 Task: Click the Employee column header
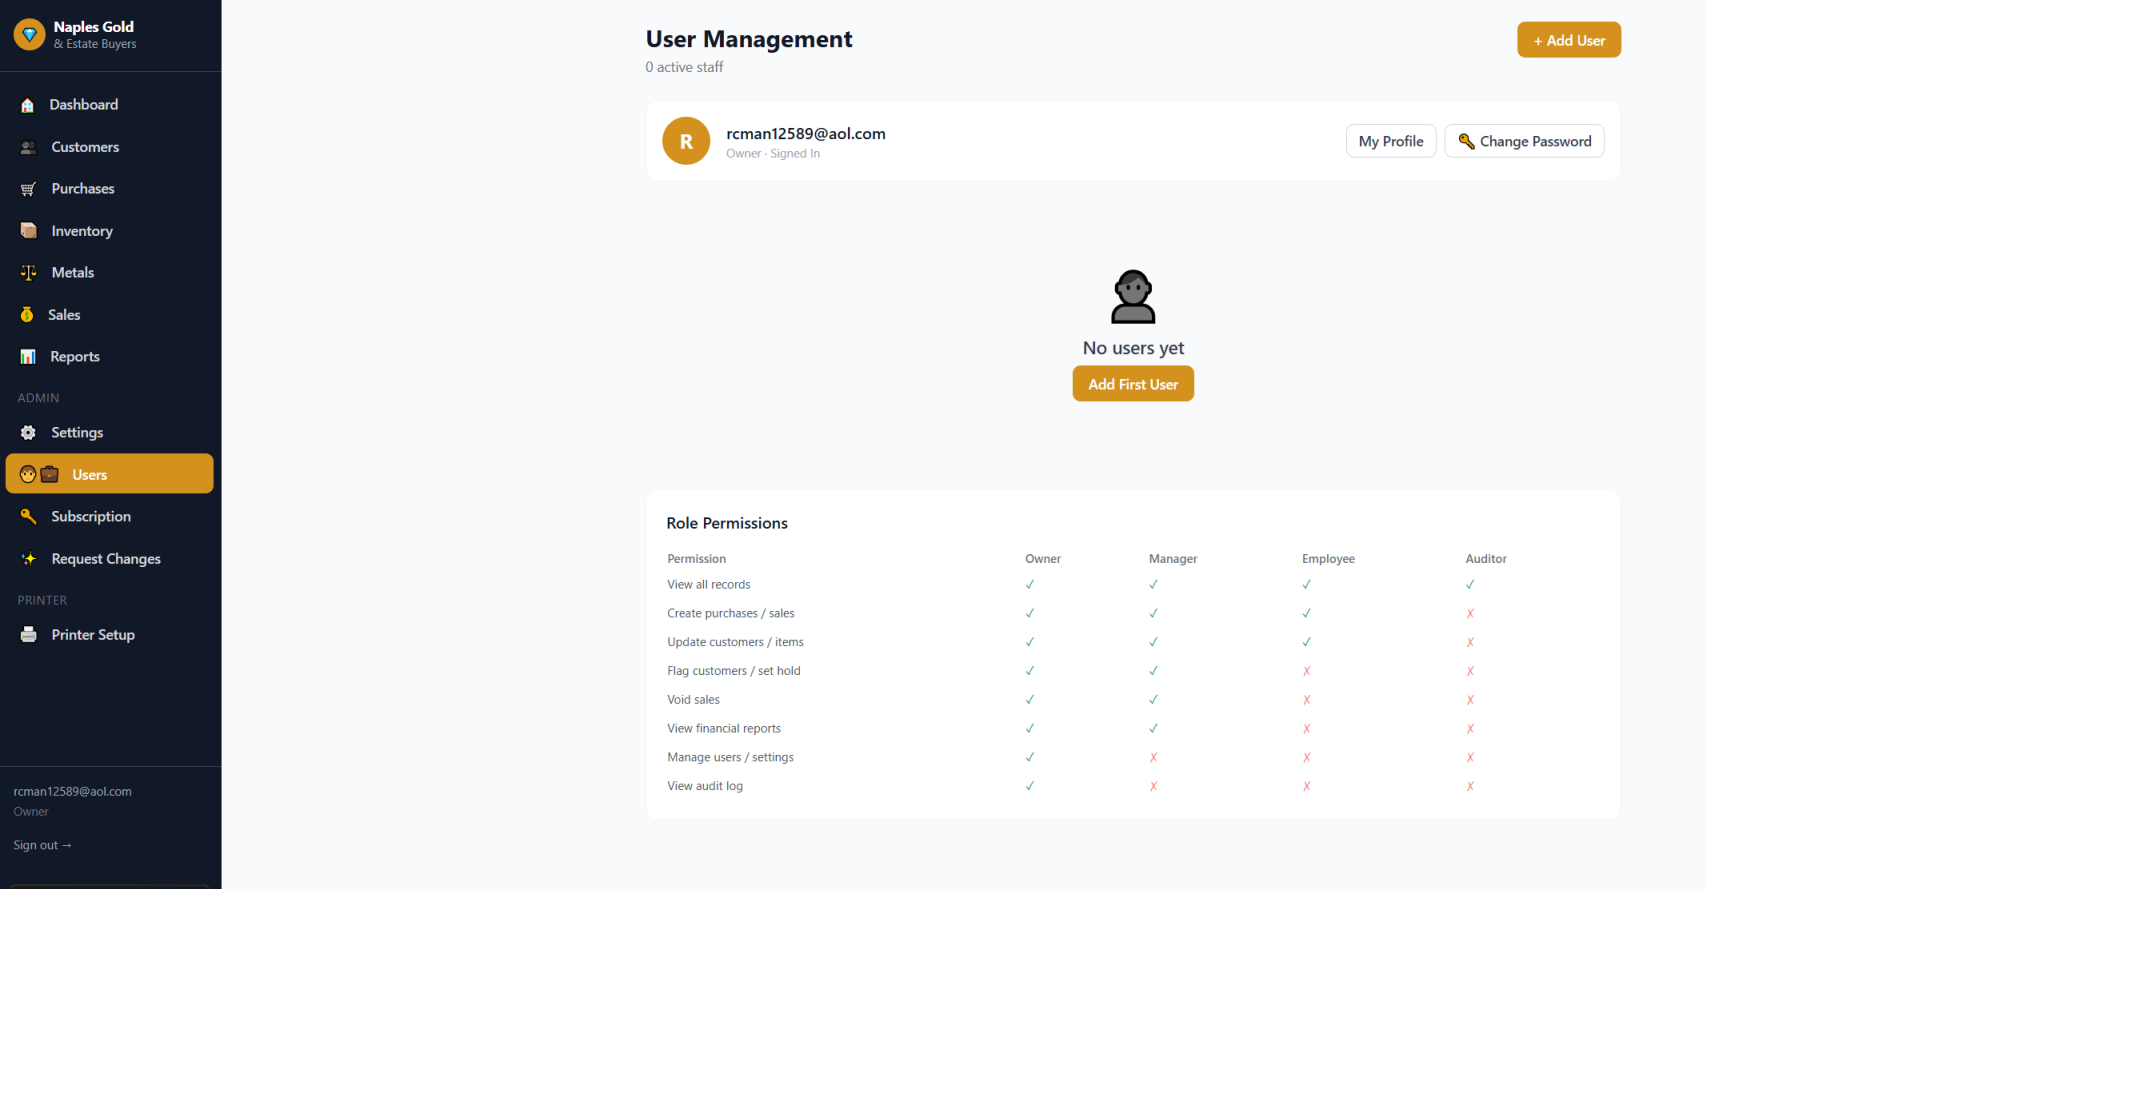click(x=1328, y=559)
